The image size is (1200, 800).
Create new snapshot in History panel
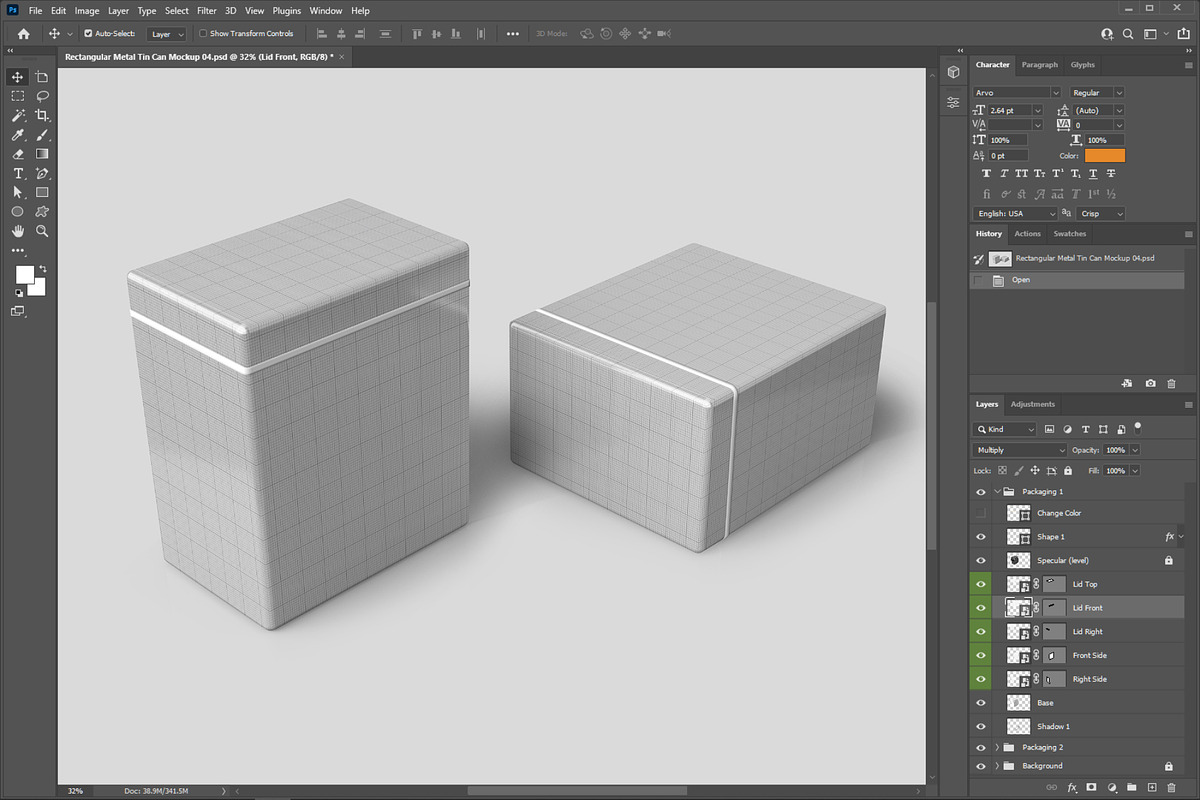(1151, 383)
